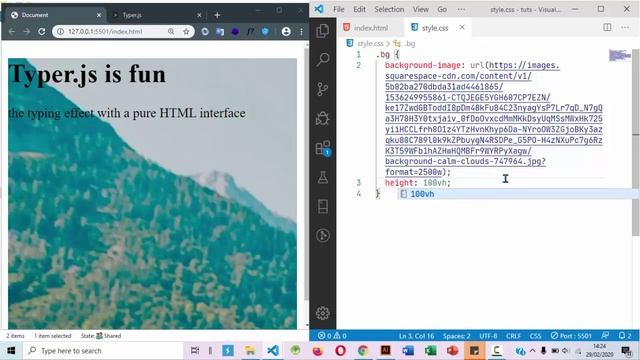Close the Document browser tab
This screenshot has height=360, width=640.
coord(99,15)
